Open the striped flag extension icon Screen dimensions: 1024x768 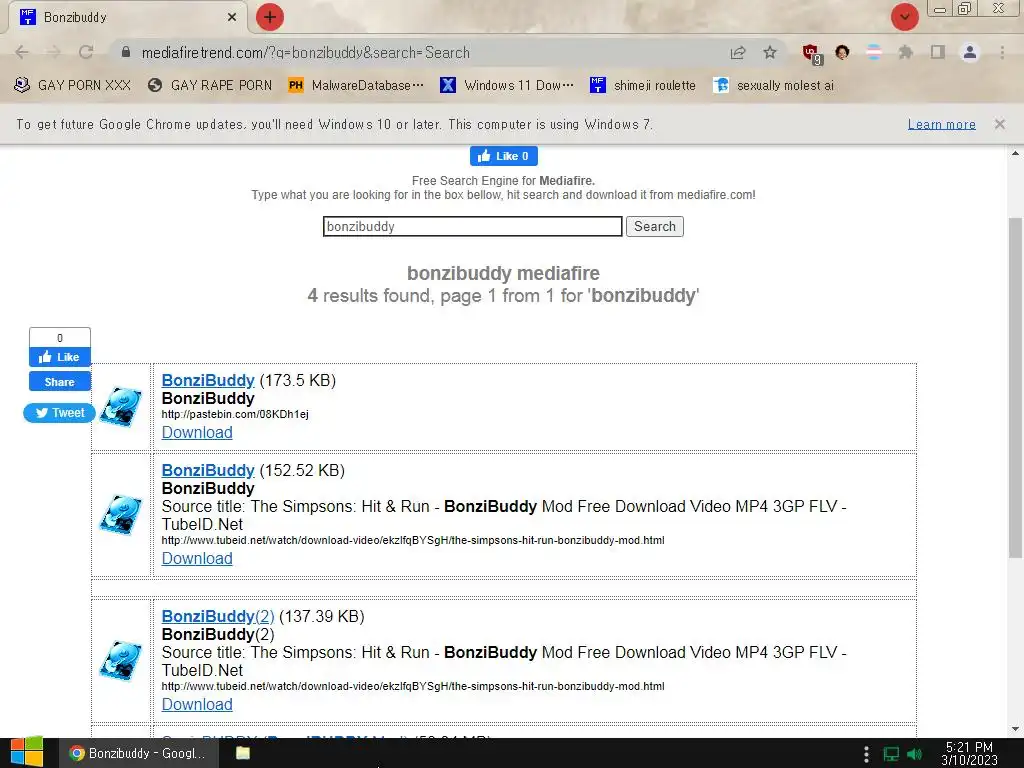tap(874, 52)
